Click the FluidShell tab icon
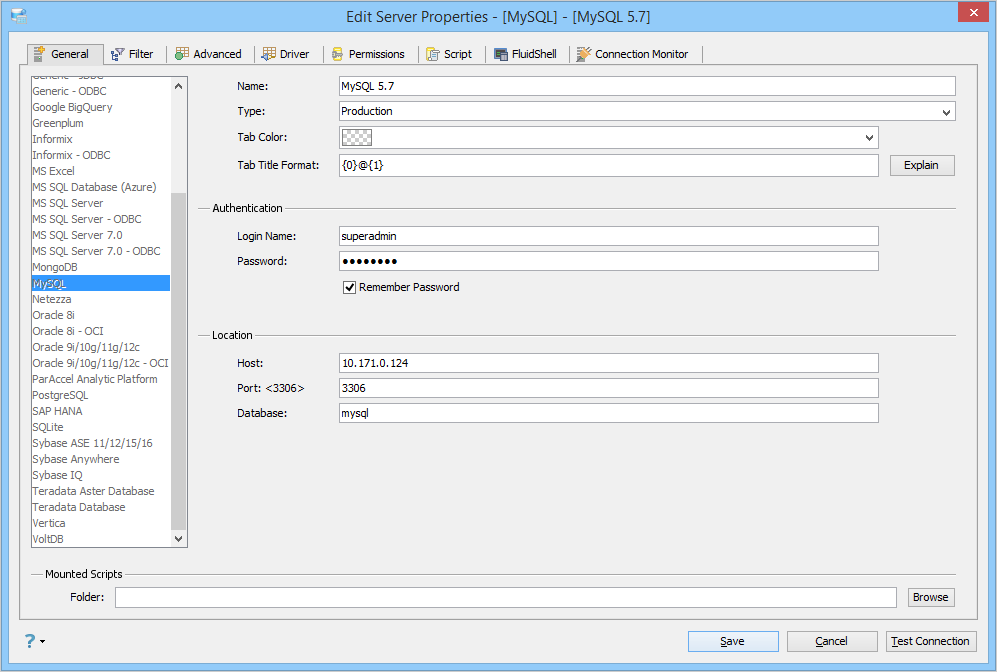 tap(501, 54)
